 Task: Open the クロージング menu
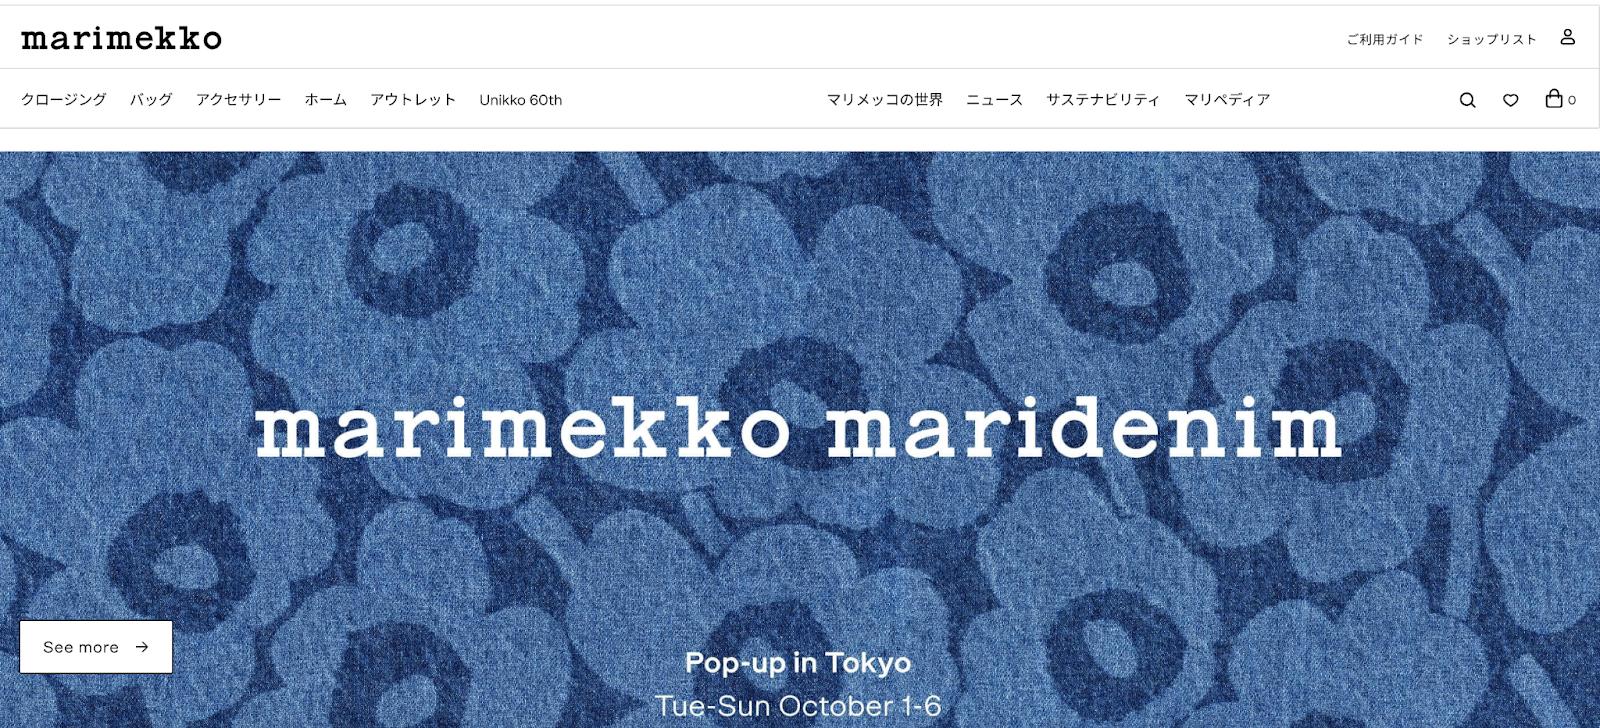[x=64, y=99]
